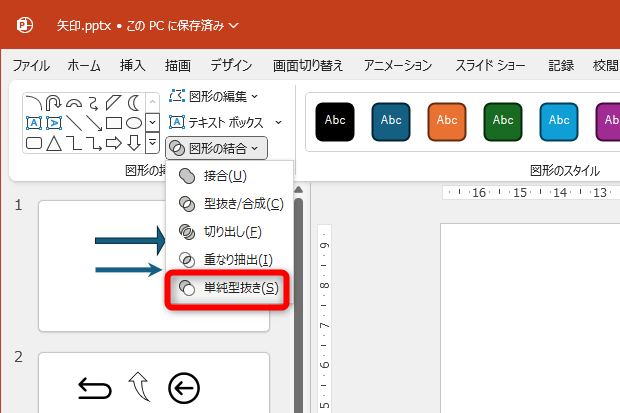Click the 図形の編集 edit points icon
The height and width of the screenshot is (413, 620).
pyautogui.click(x=177, y=96)
